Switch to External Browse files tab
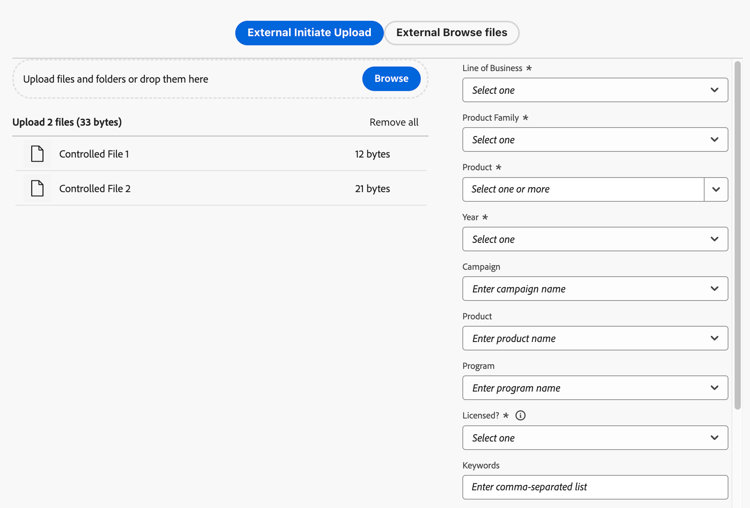The width and height of the screenshot is (750, 508). coord(451,33)
